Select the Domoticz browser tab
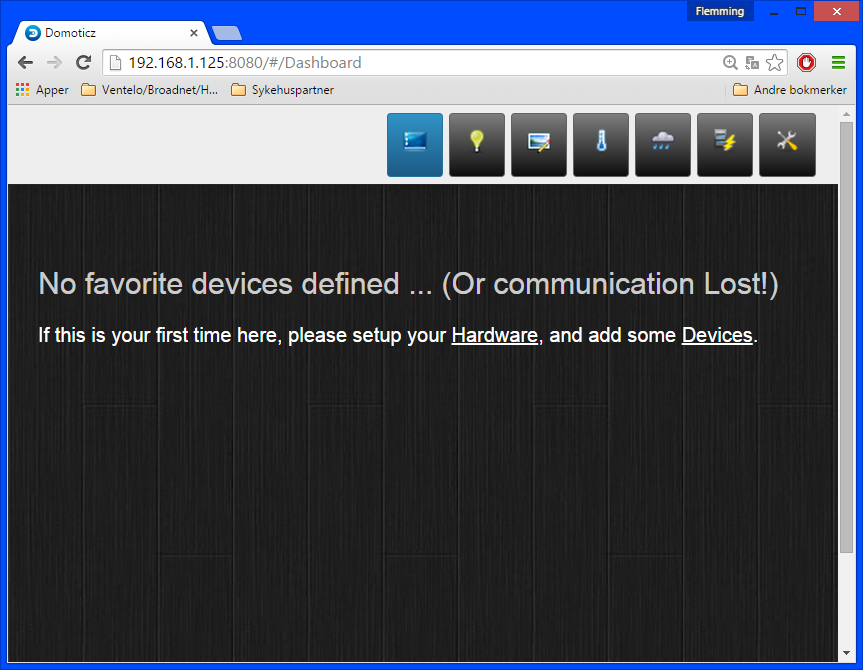The width and height of the screenshot is (863, 670). pyautogui.click(x=110, y=33)
